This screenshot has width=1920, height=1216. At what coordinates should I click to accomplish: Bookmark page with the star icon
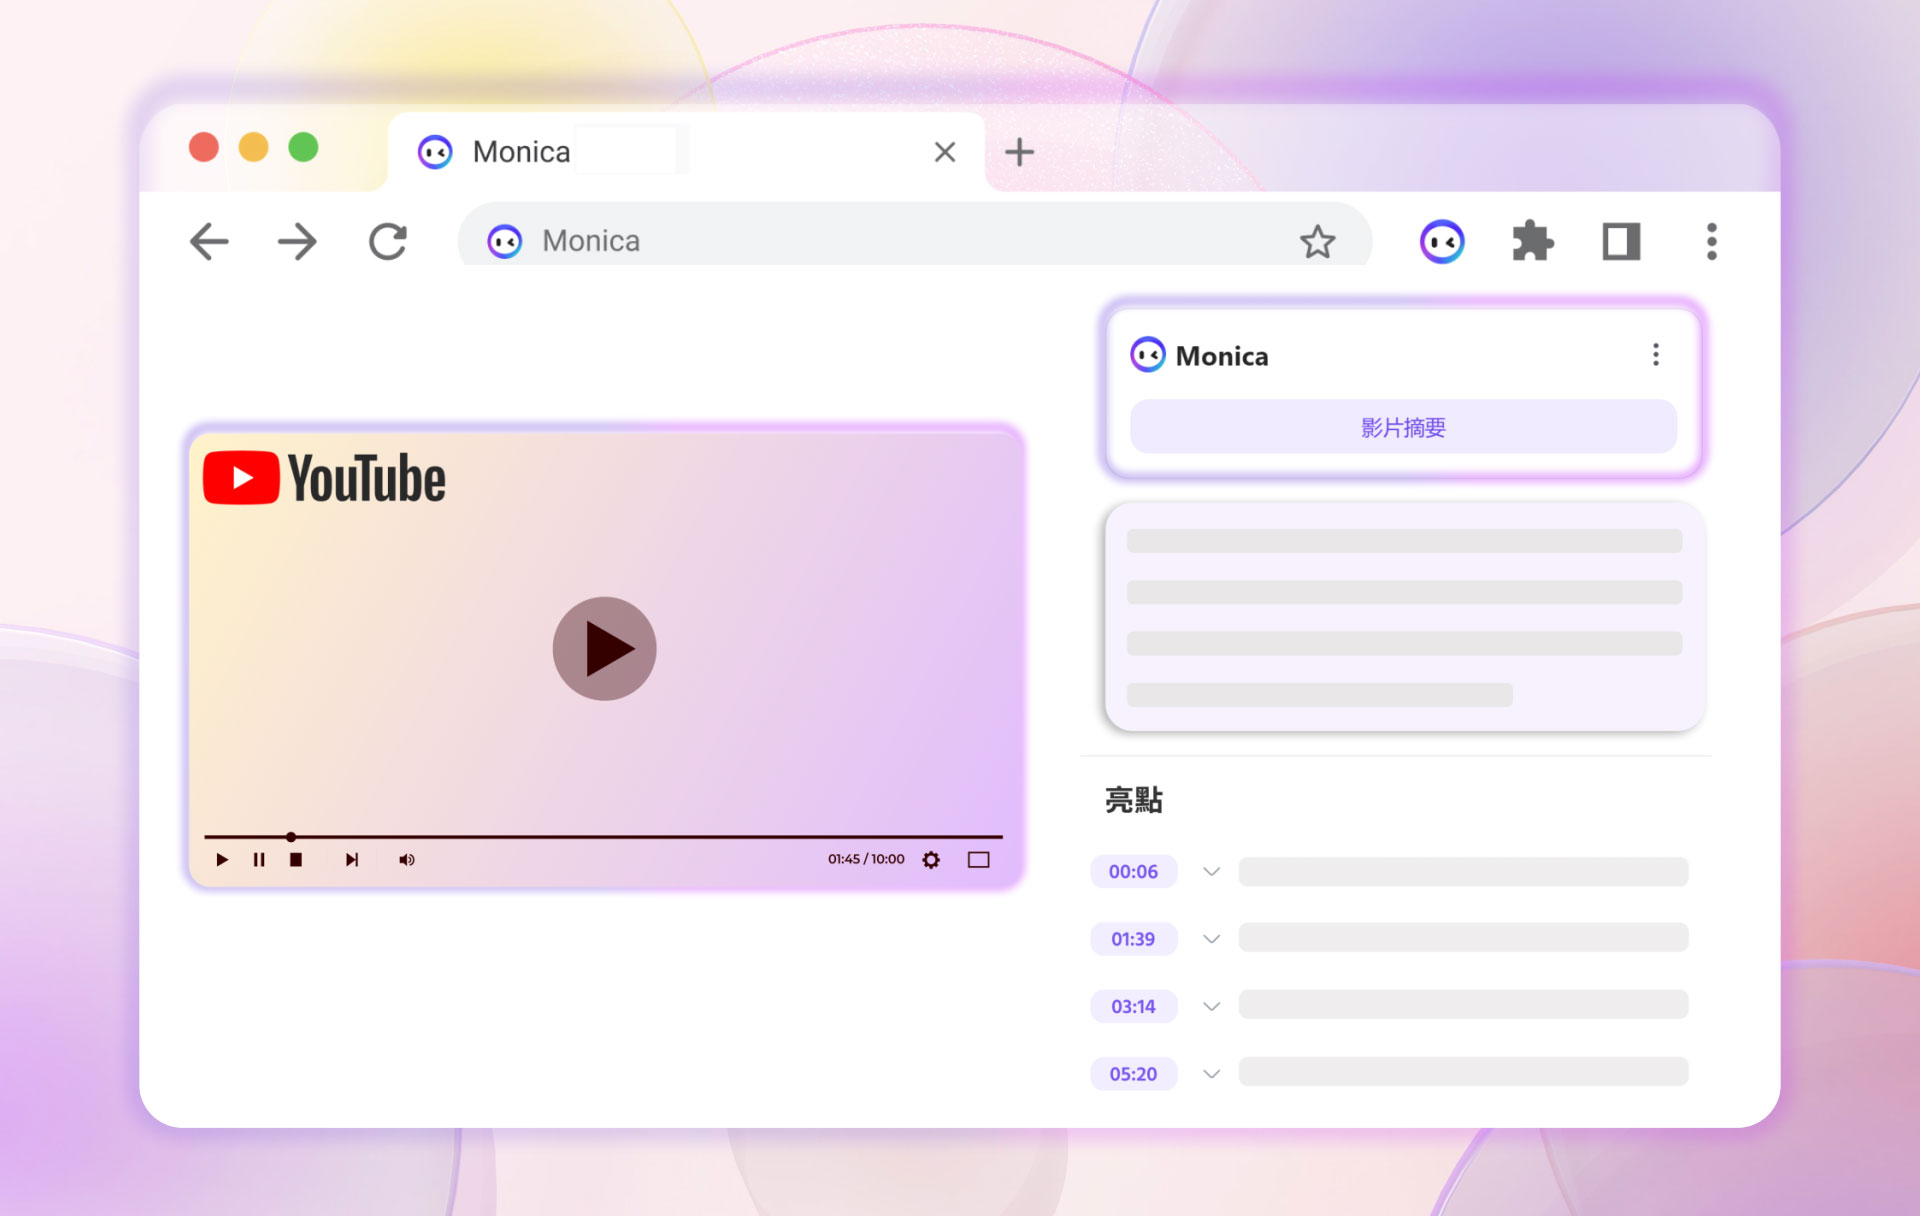(x=1317, y=242)
